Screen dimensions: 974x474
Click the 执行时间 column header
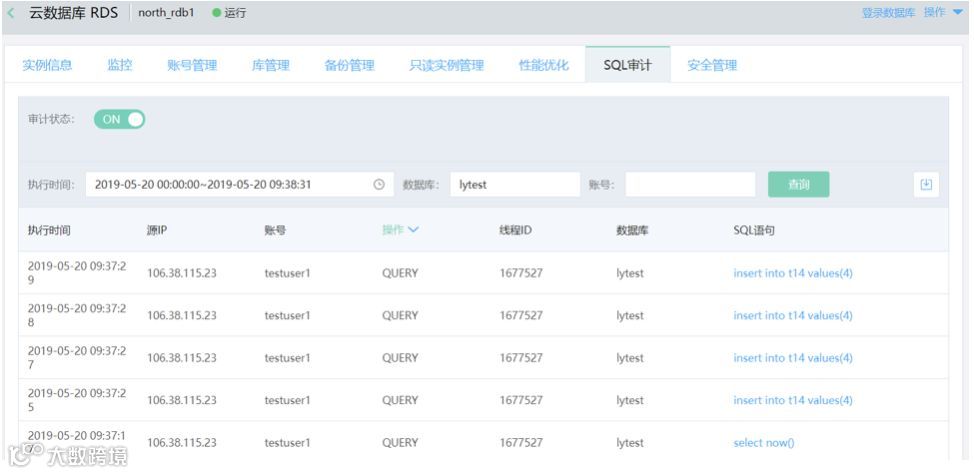[x=49, y=230]
